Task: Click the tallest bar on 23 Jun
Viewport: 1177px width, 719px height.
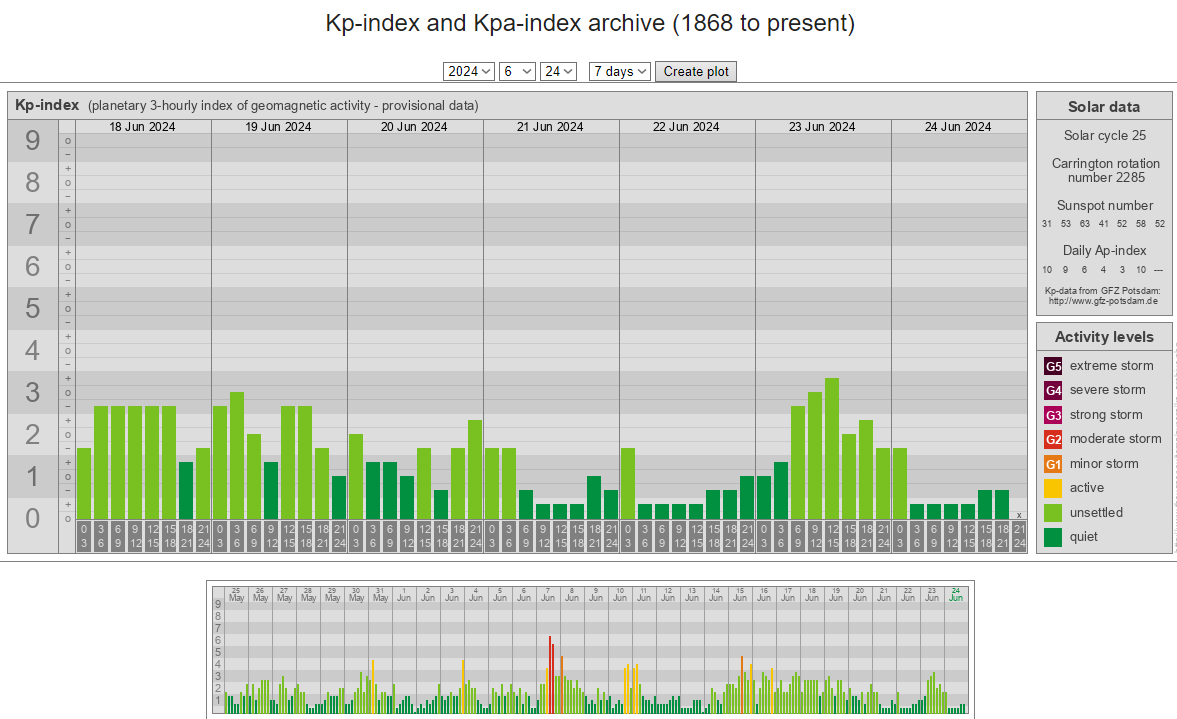Action: pos(832,448)
